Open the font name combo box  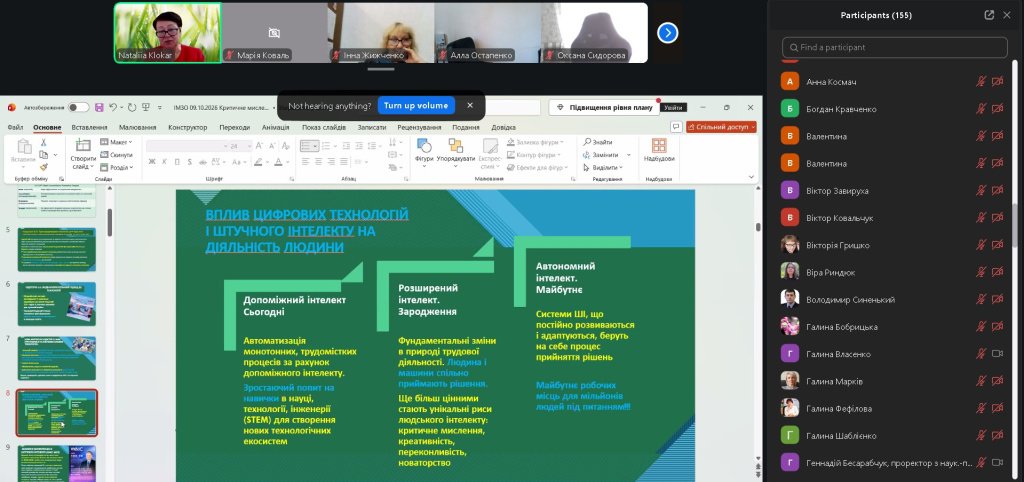click(186, 146)
